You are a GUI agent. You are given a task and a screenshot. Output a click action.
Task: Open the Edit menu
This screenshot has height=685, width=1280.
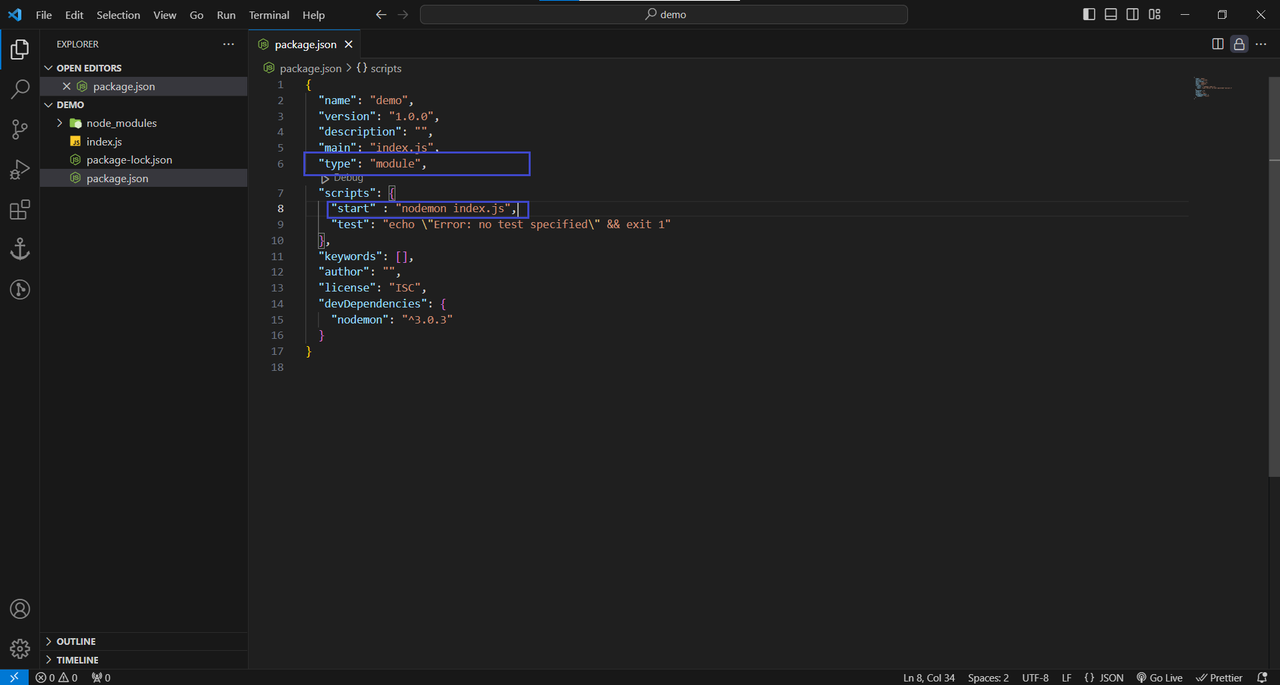[x=75, y=15]
